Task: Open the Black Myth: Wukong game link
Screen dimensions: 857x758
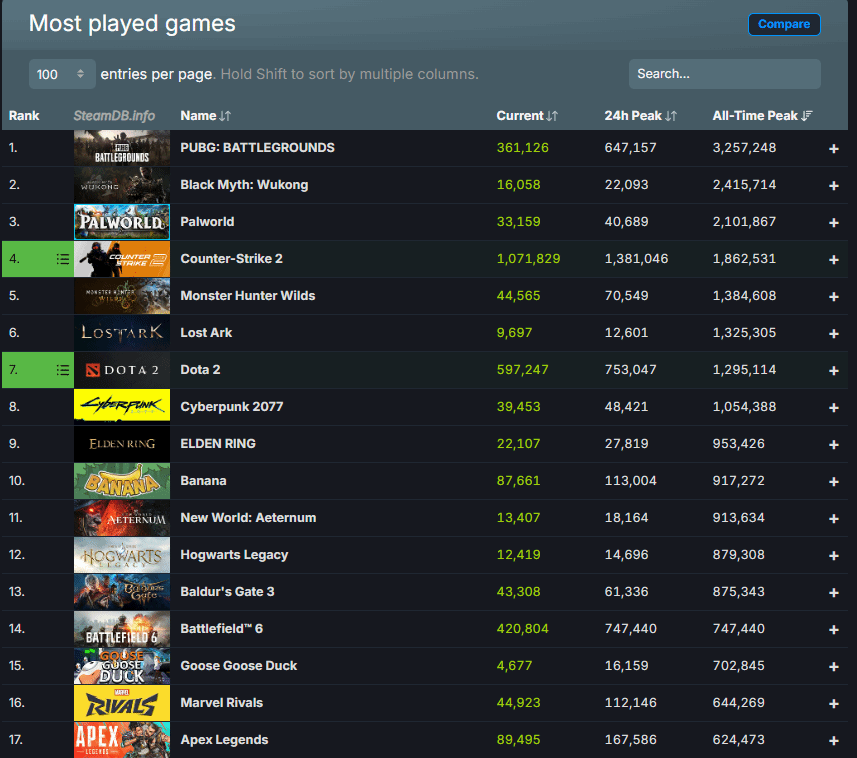Action: tap(244, 185)
